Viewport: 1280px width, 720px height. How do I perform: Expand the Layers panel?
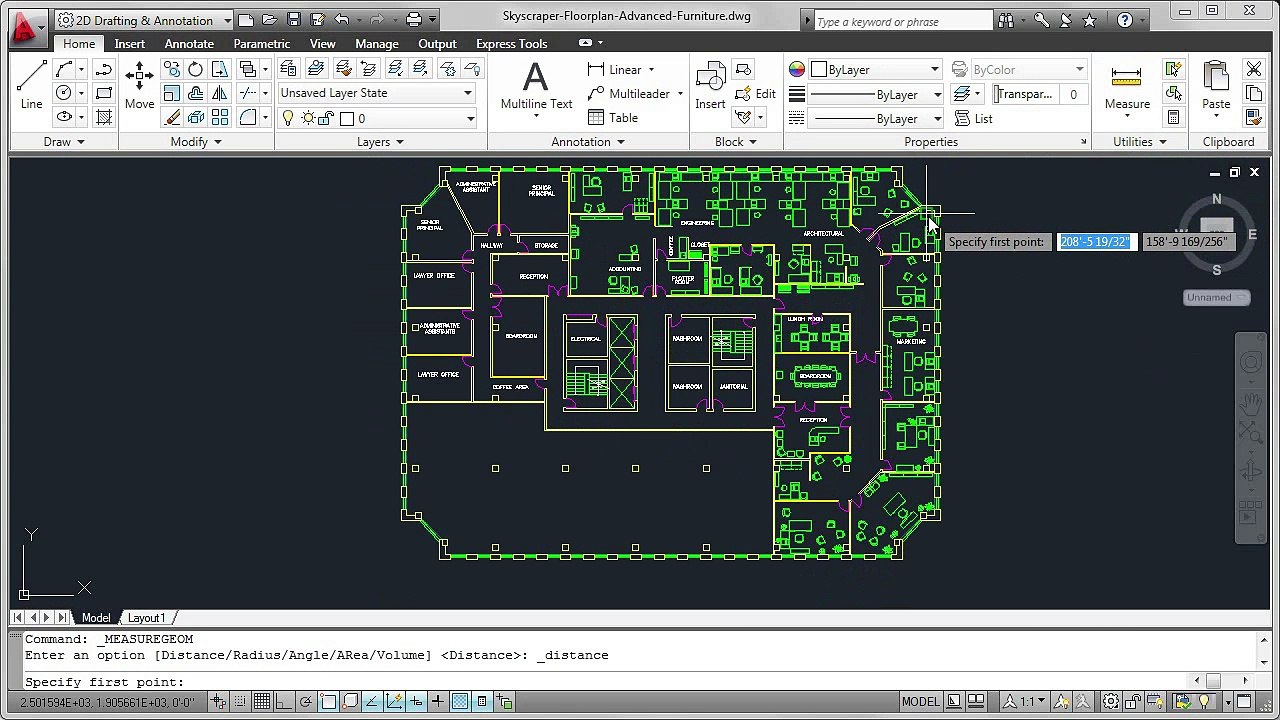coord(380,142)
